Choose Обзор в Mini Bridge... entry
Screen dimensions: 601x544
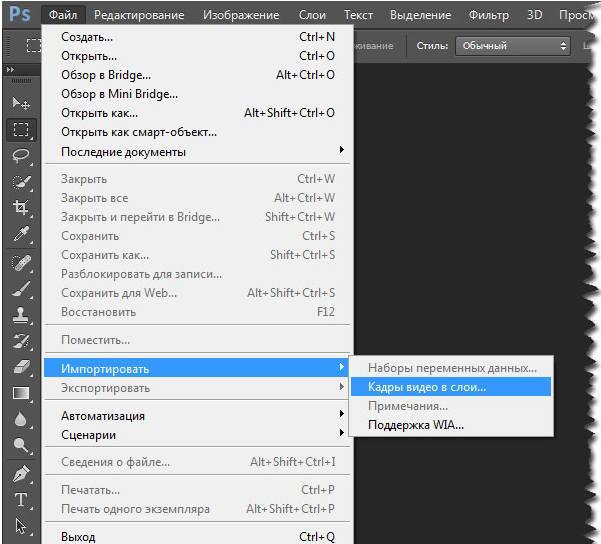pos(197,94)
